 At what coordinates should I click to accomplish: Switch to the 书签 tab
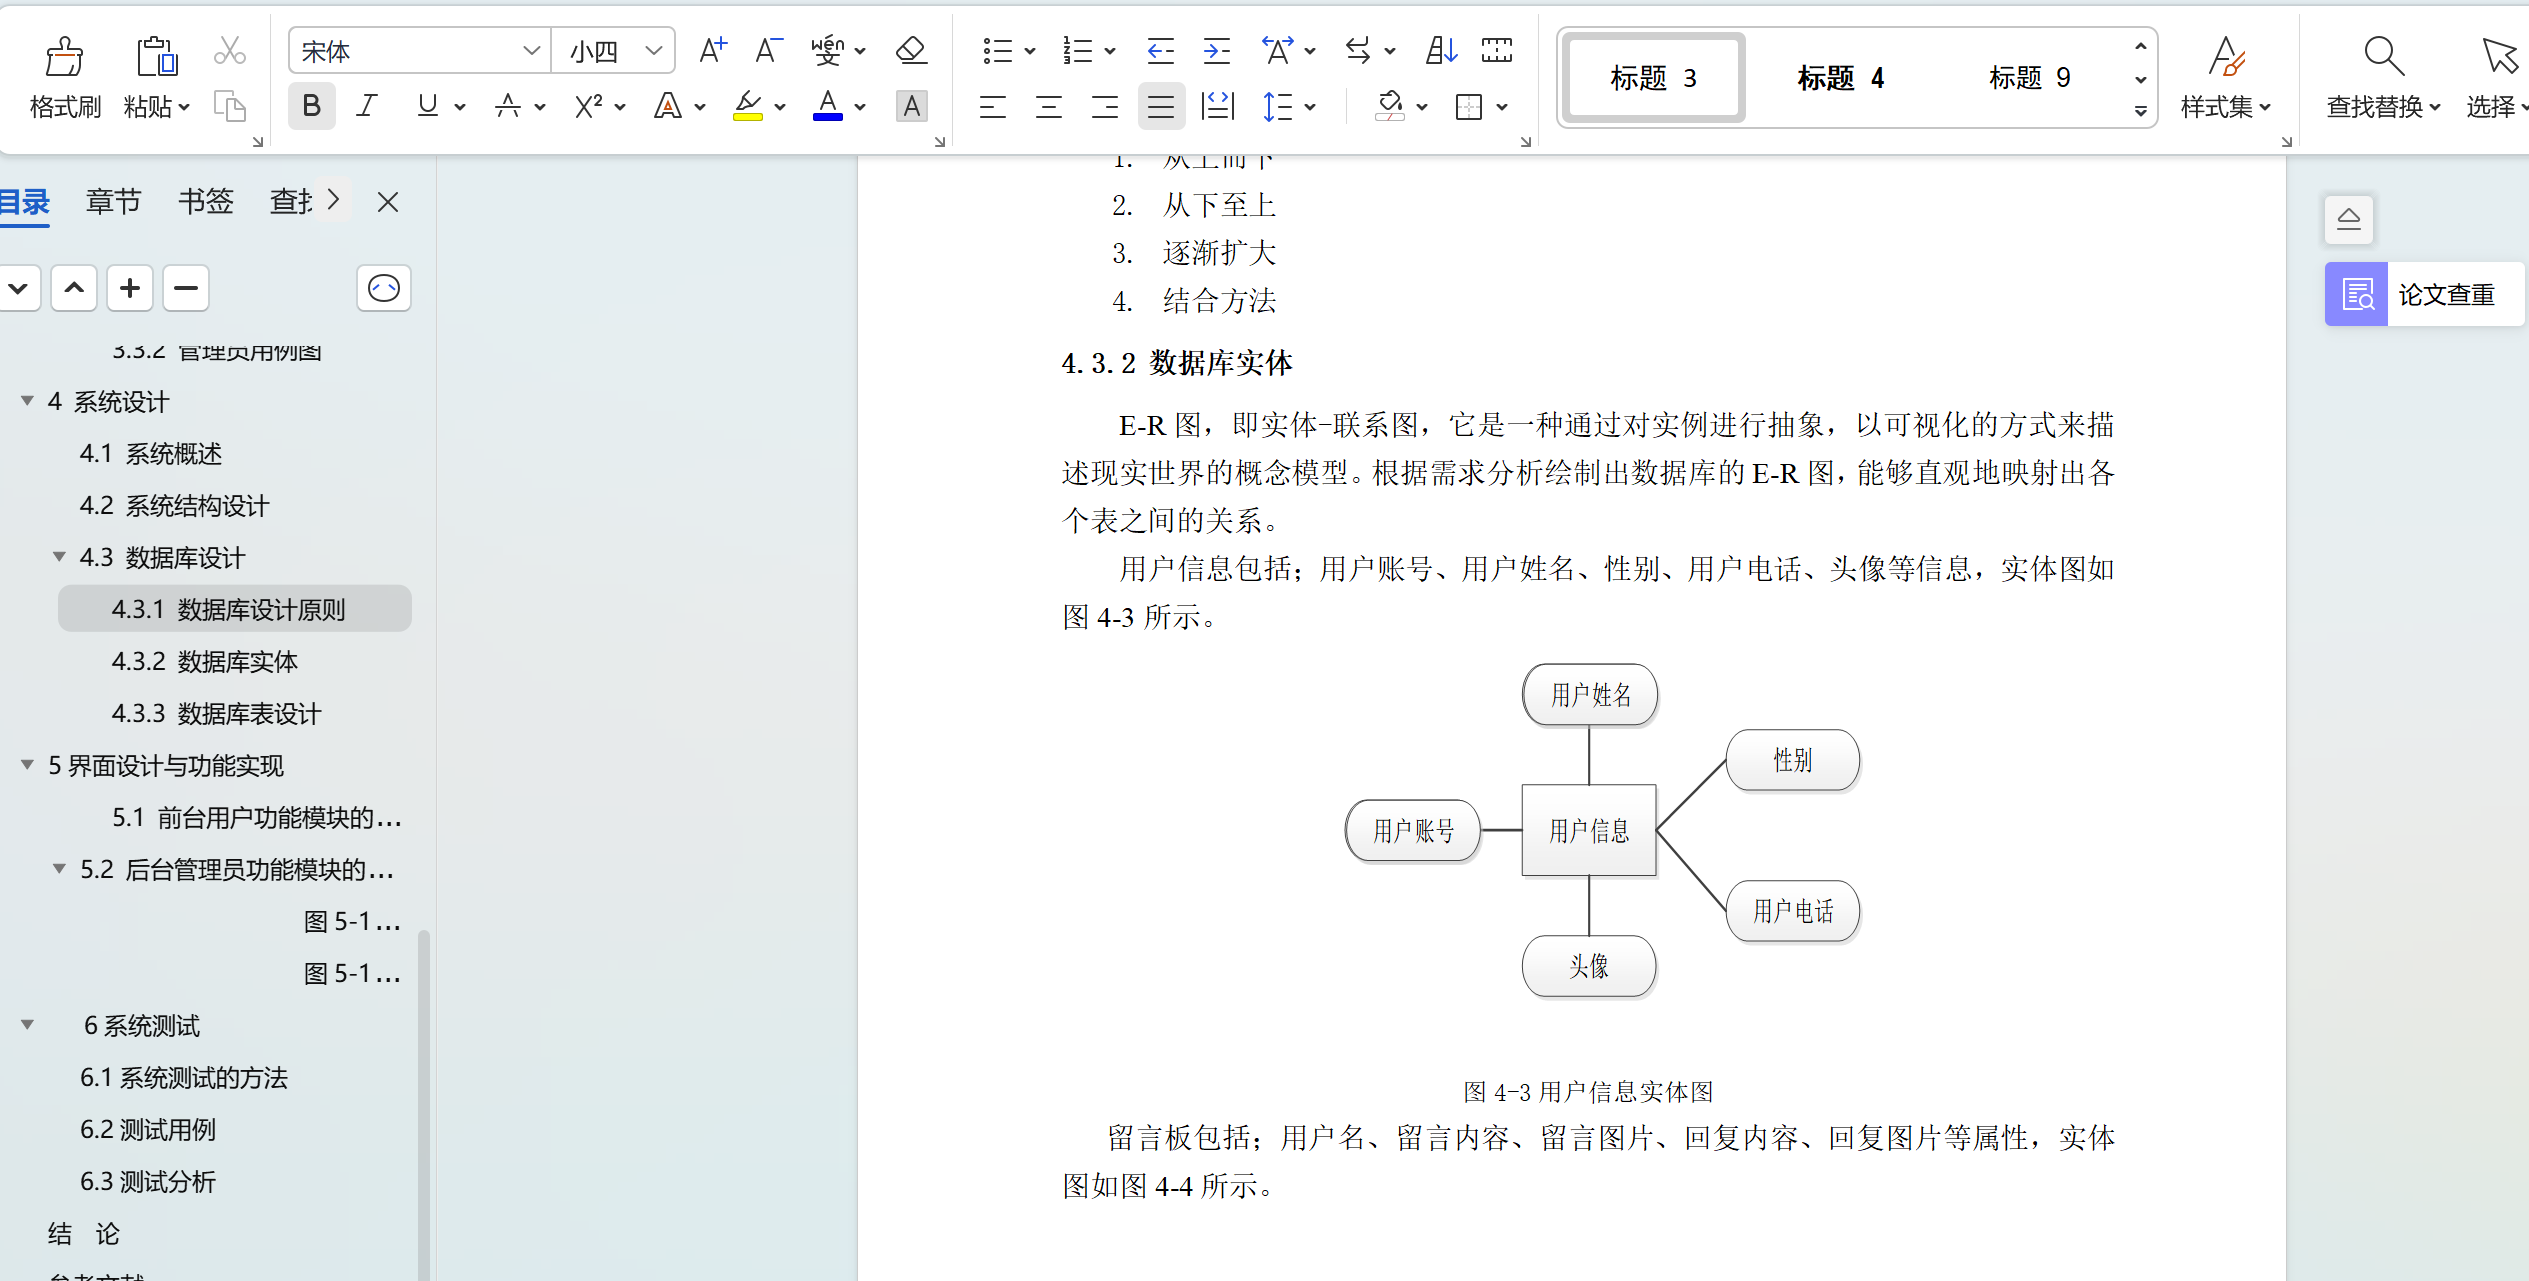point(205,202)
